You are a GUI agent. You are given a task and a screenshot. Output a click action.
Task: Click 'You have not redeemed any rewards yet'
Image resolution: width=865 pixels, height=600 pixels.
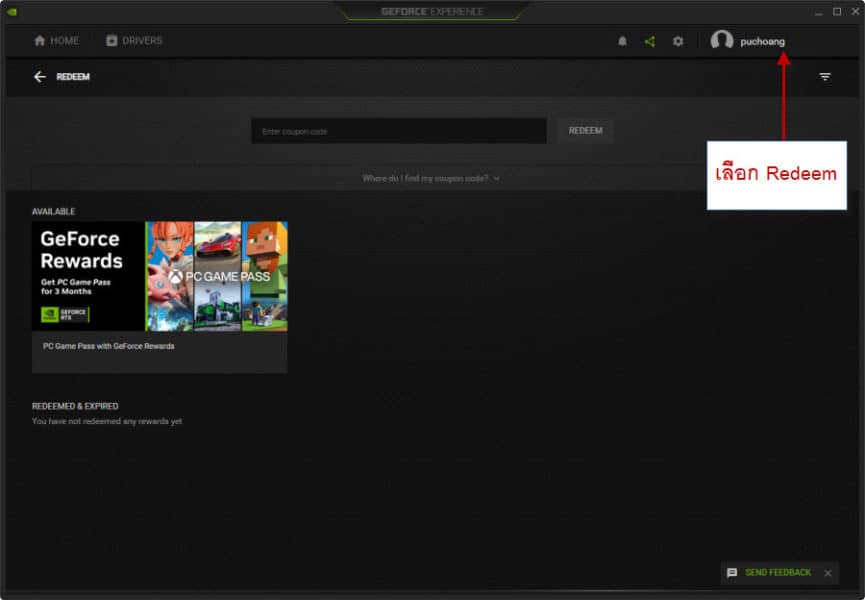(x=107, y=421)
